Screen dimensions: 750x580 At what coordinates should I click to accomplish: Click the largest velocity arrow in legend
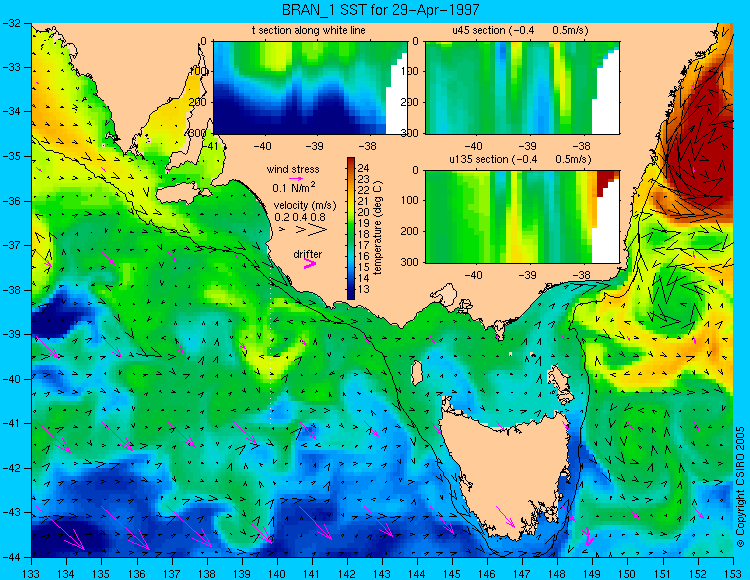(318, 230)
